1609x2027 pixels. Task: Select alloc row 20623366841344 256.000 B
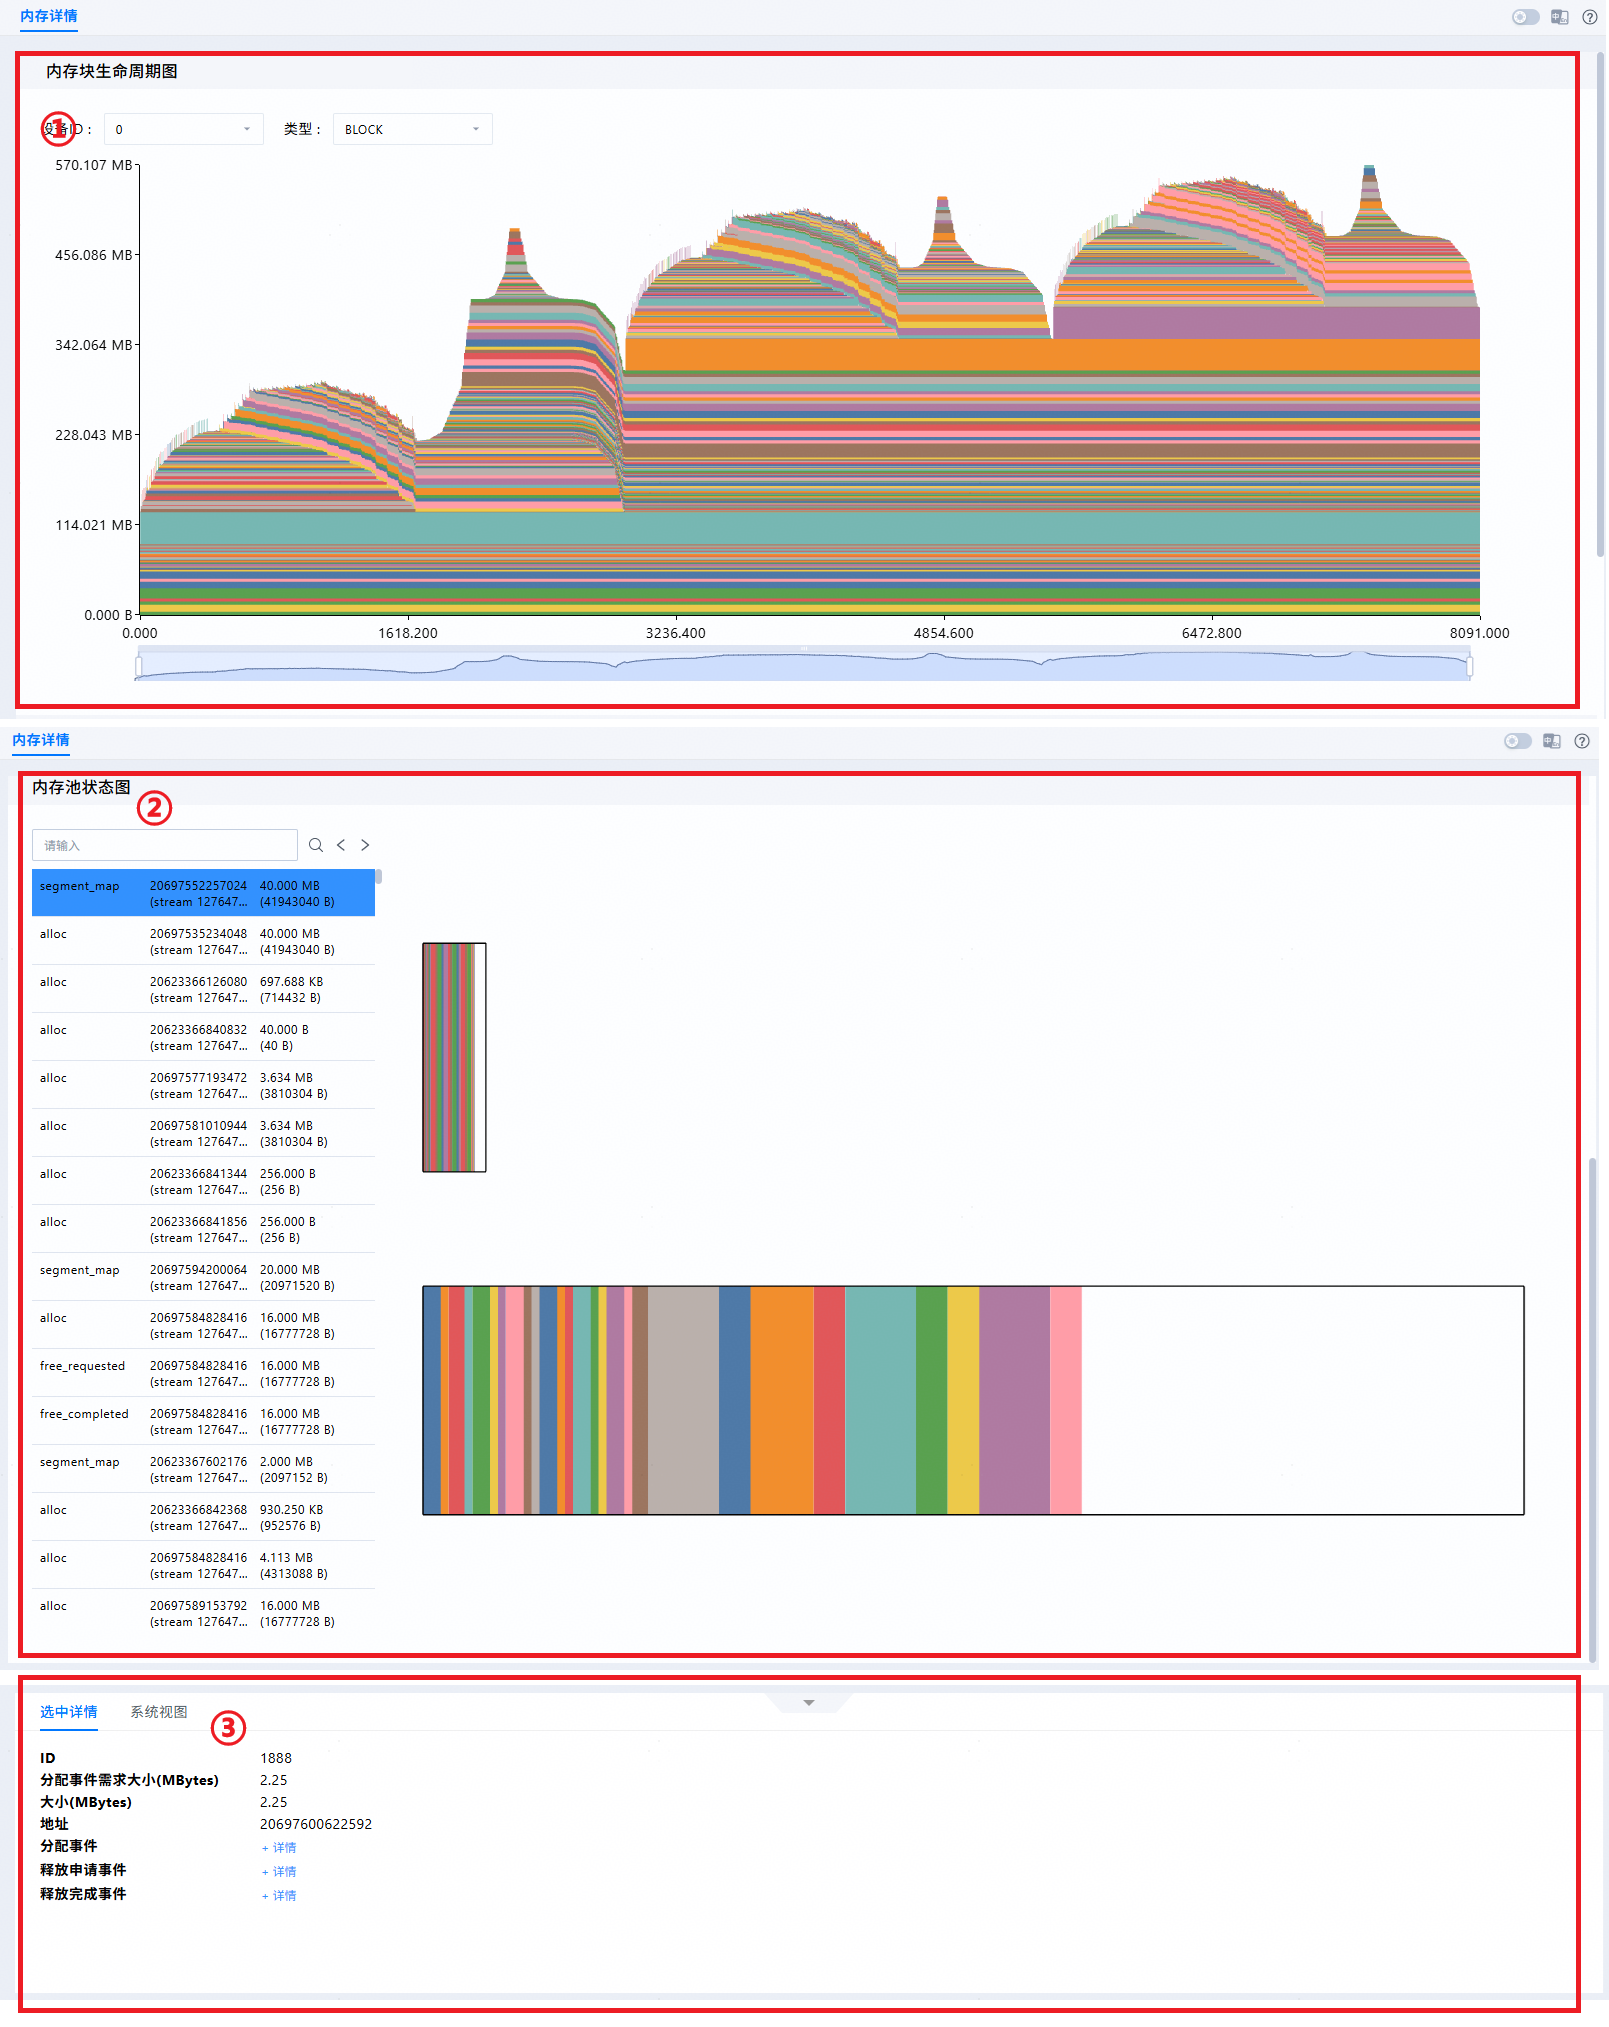click(x=203, y=1181)
